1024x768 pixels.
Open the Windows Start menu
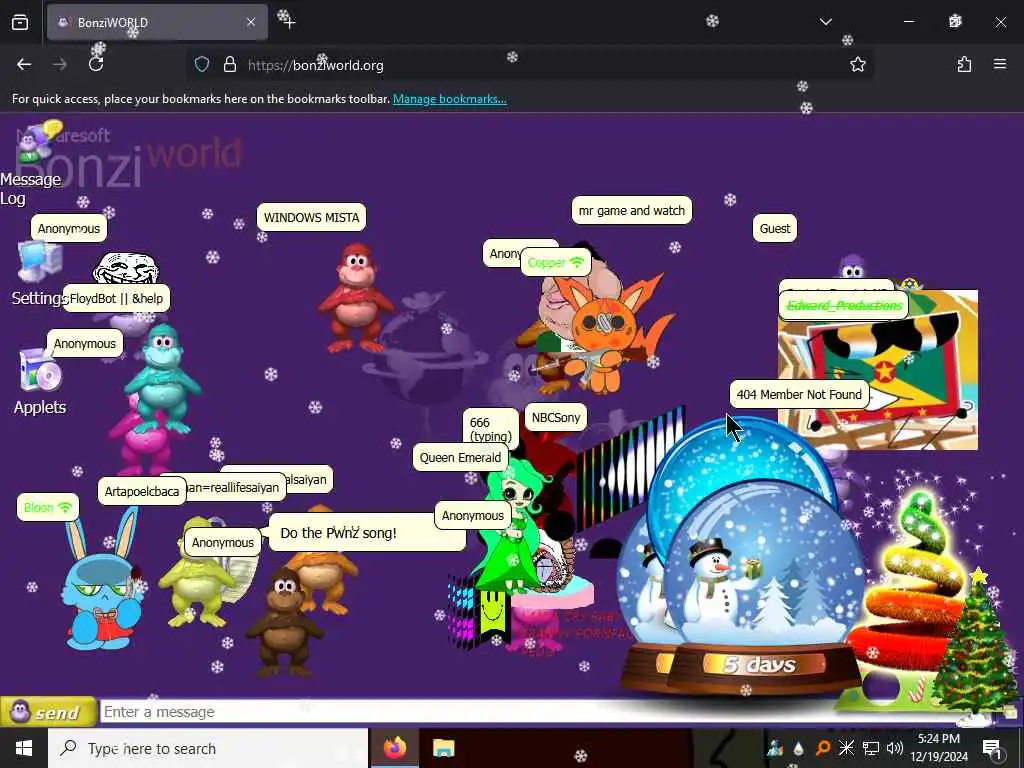(x=24, y=748)
